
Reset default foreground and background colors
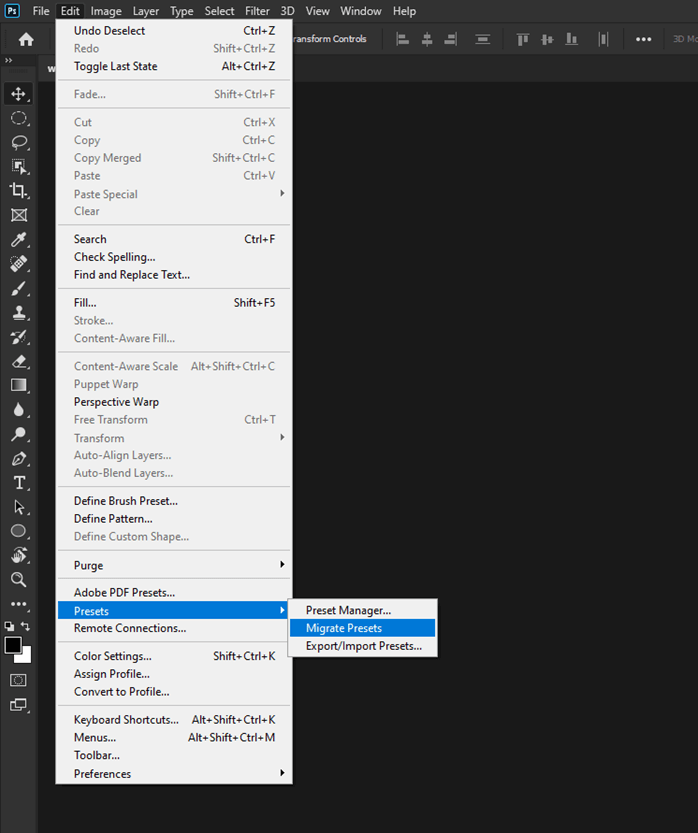click(9, 626)
